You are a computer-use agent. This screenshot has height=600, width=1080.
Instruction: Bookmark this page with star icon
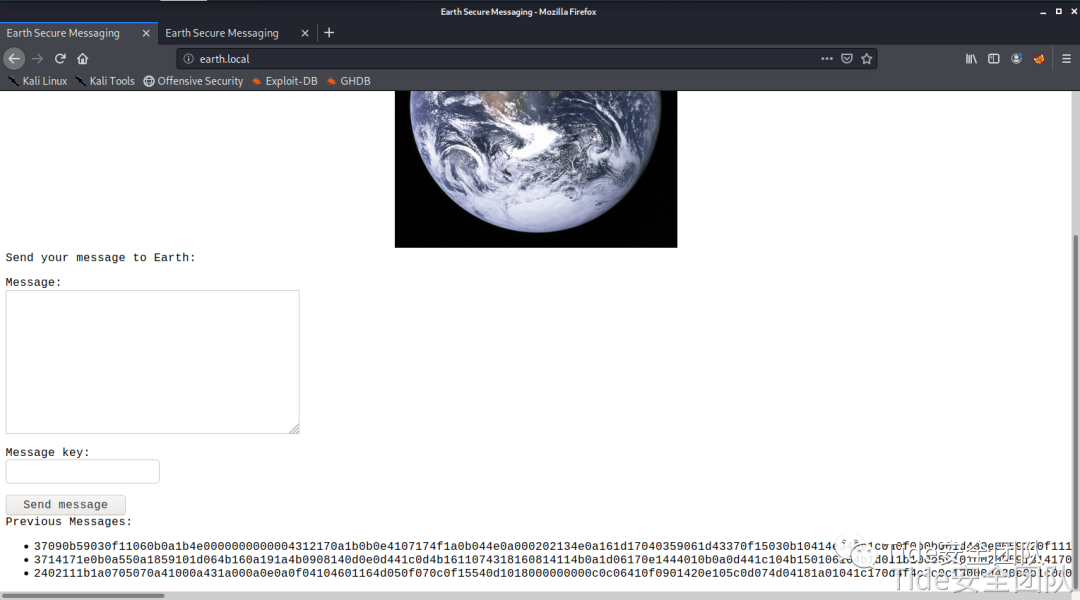pyautogui.click(x=866, y=59)
